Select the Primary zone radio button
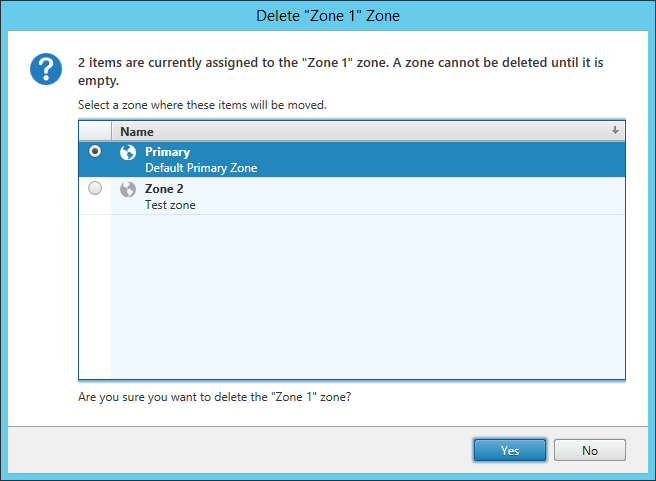 pyautogui.click(x=95, y=151)
